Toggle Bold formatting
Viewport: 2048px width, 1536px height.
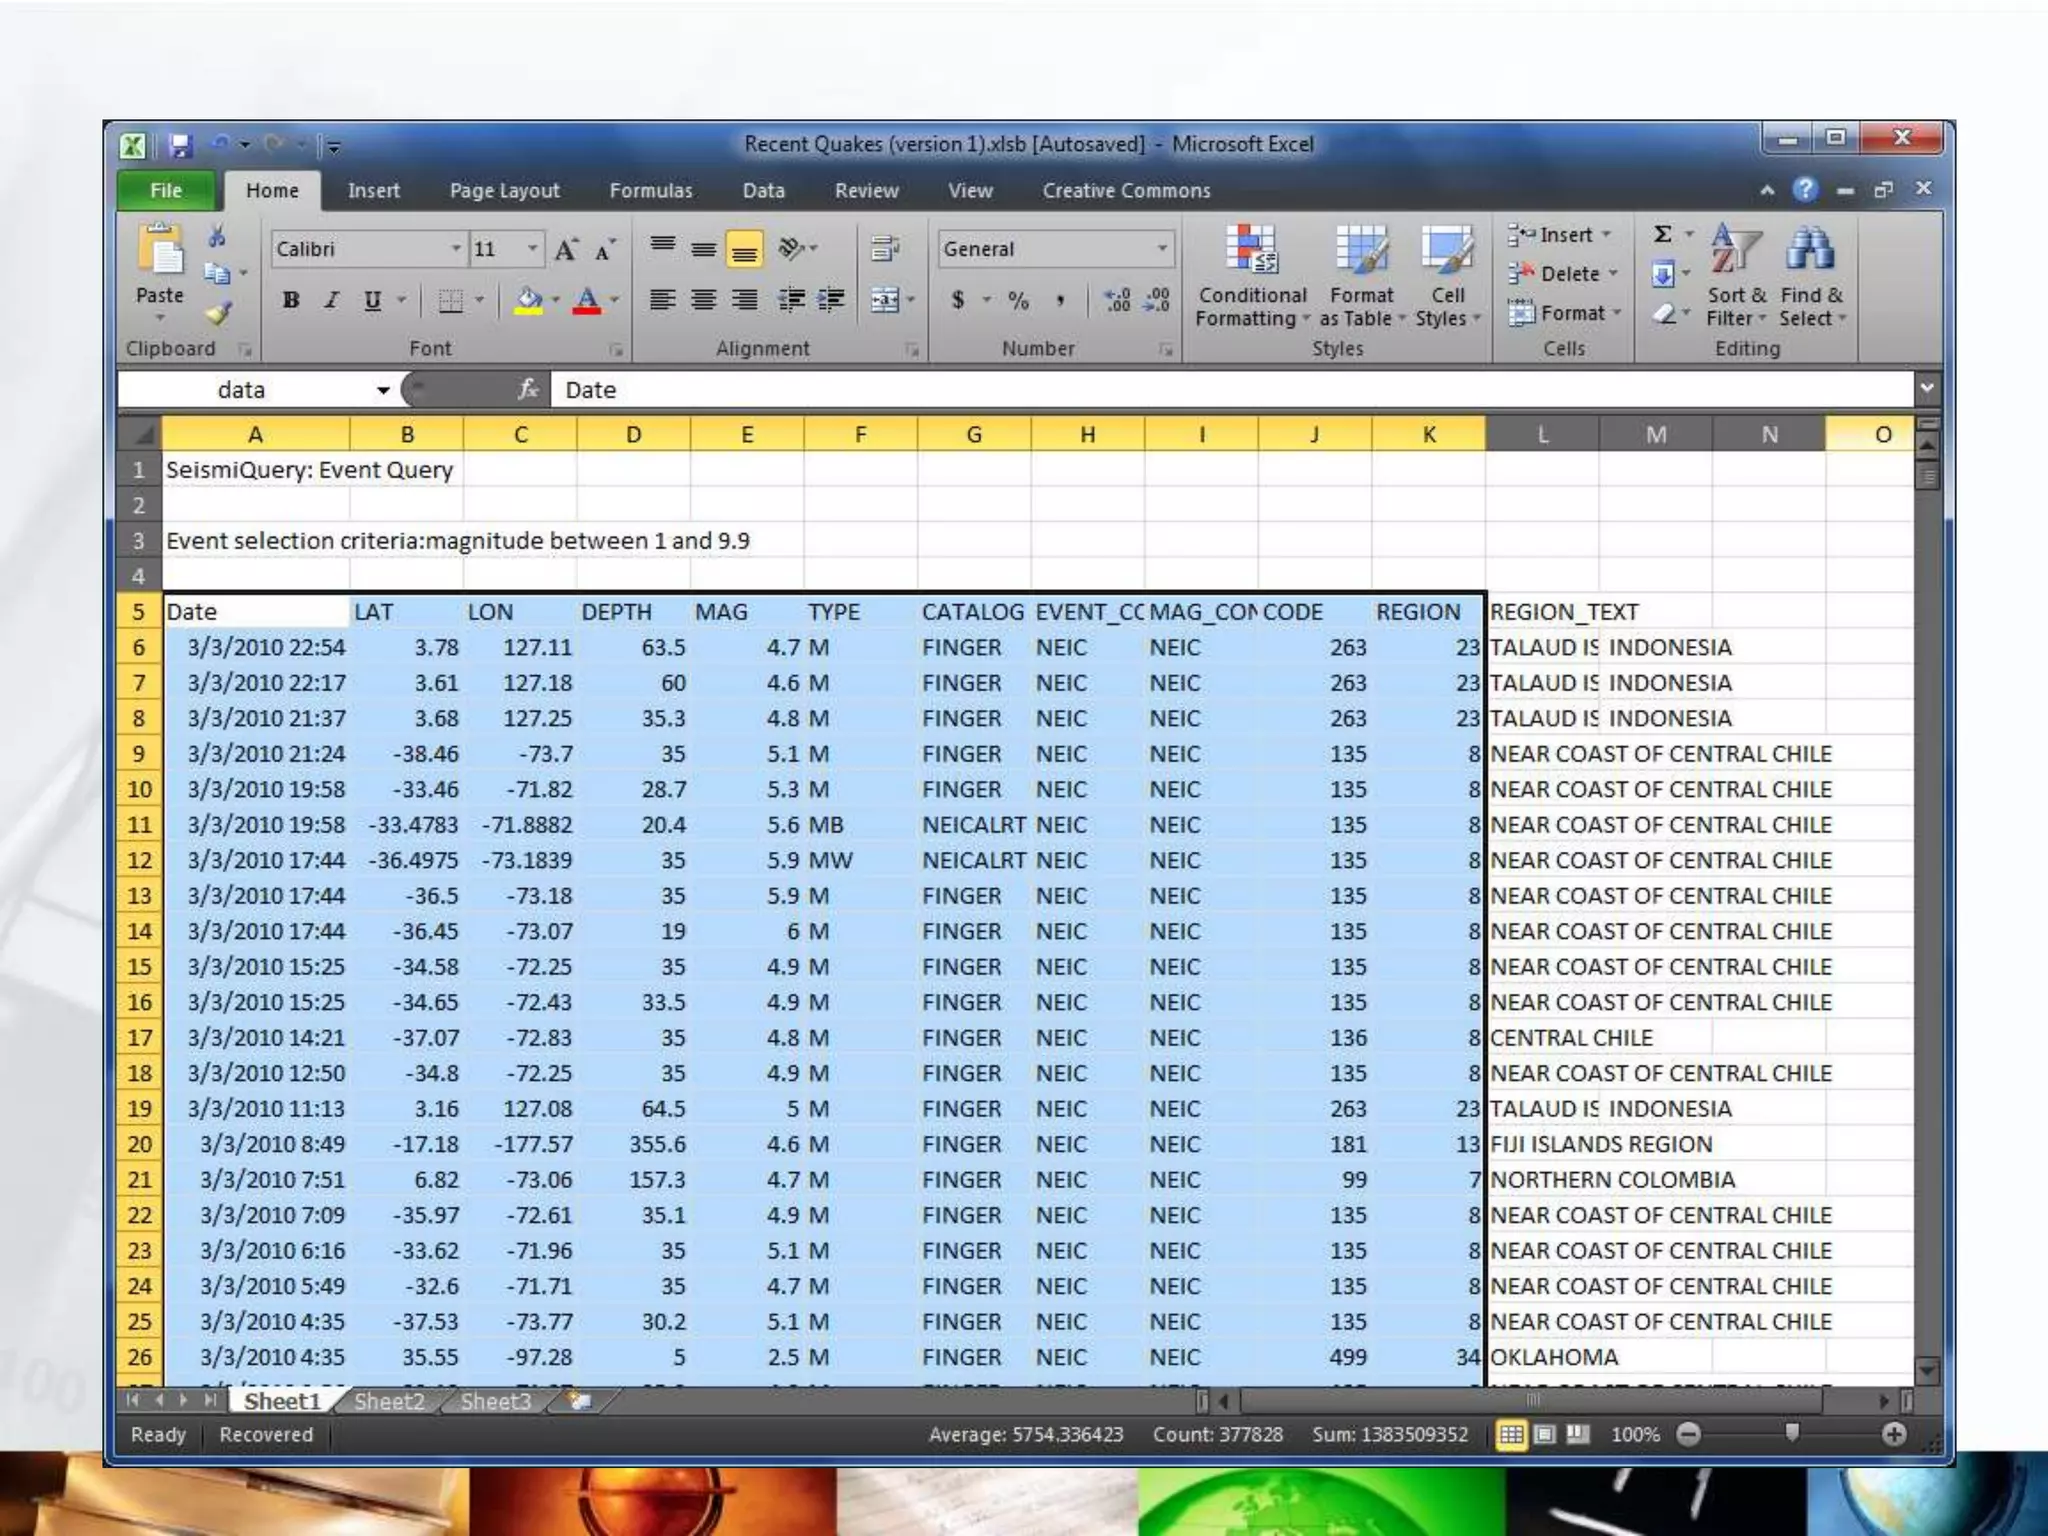[x=291, y=300]
